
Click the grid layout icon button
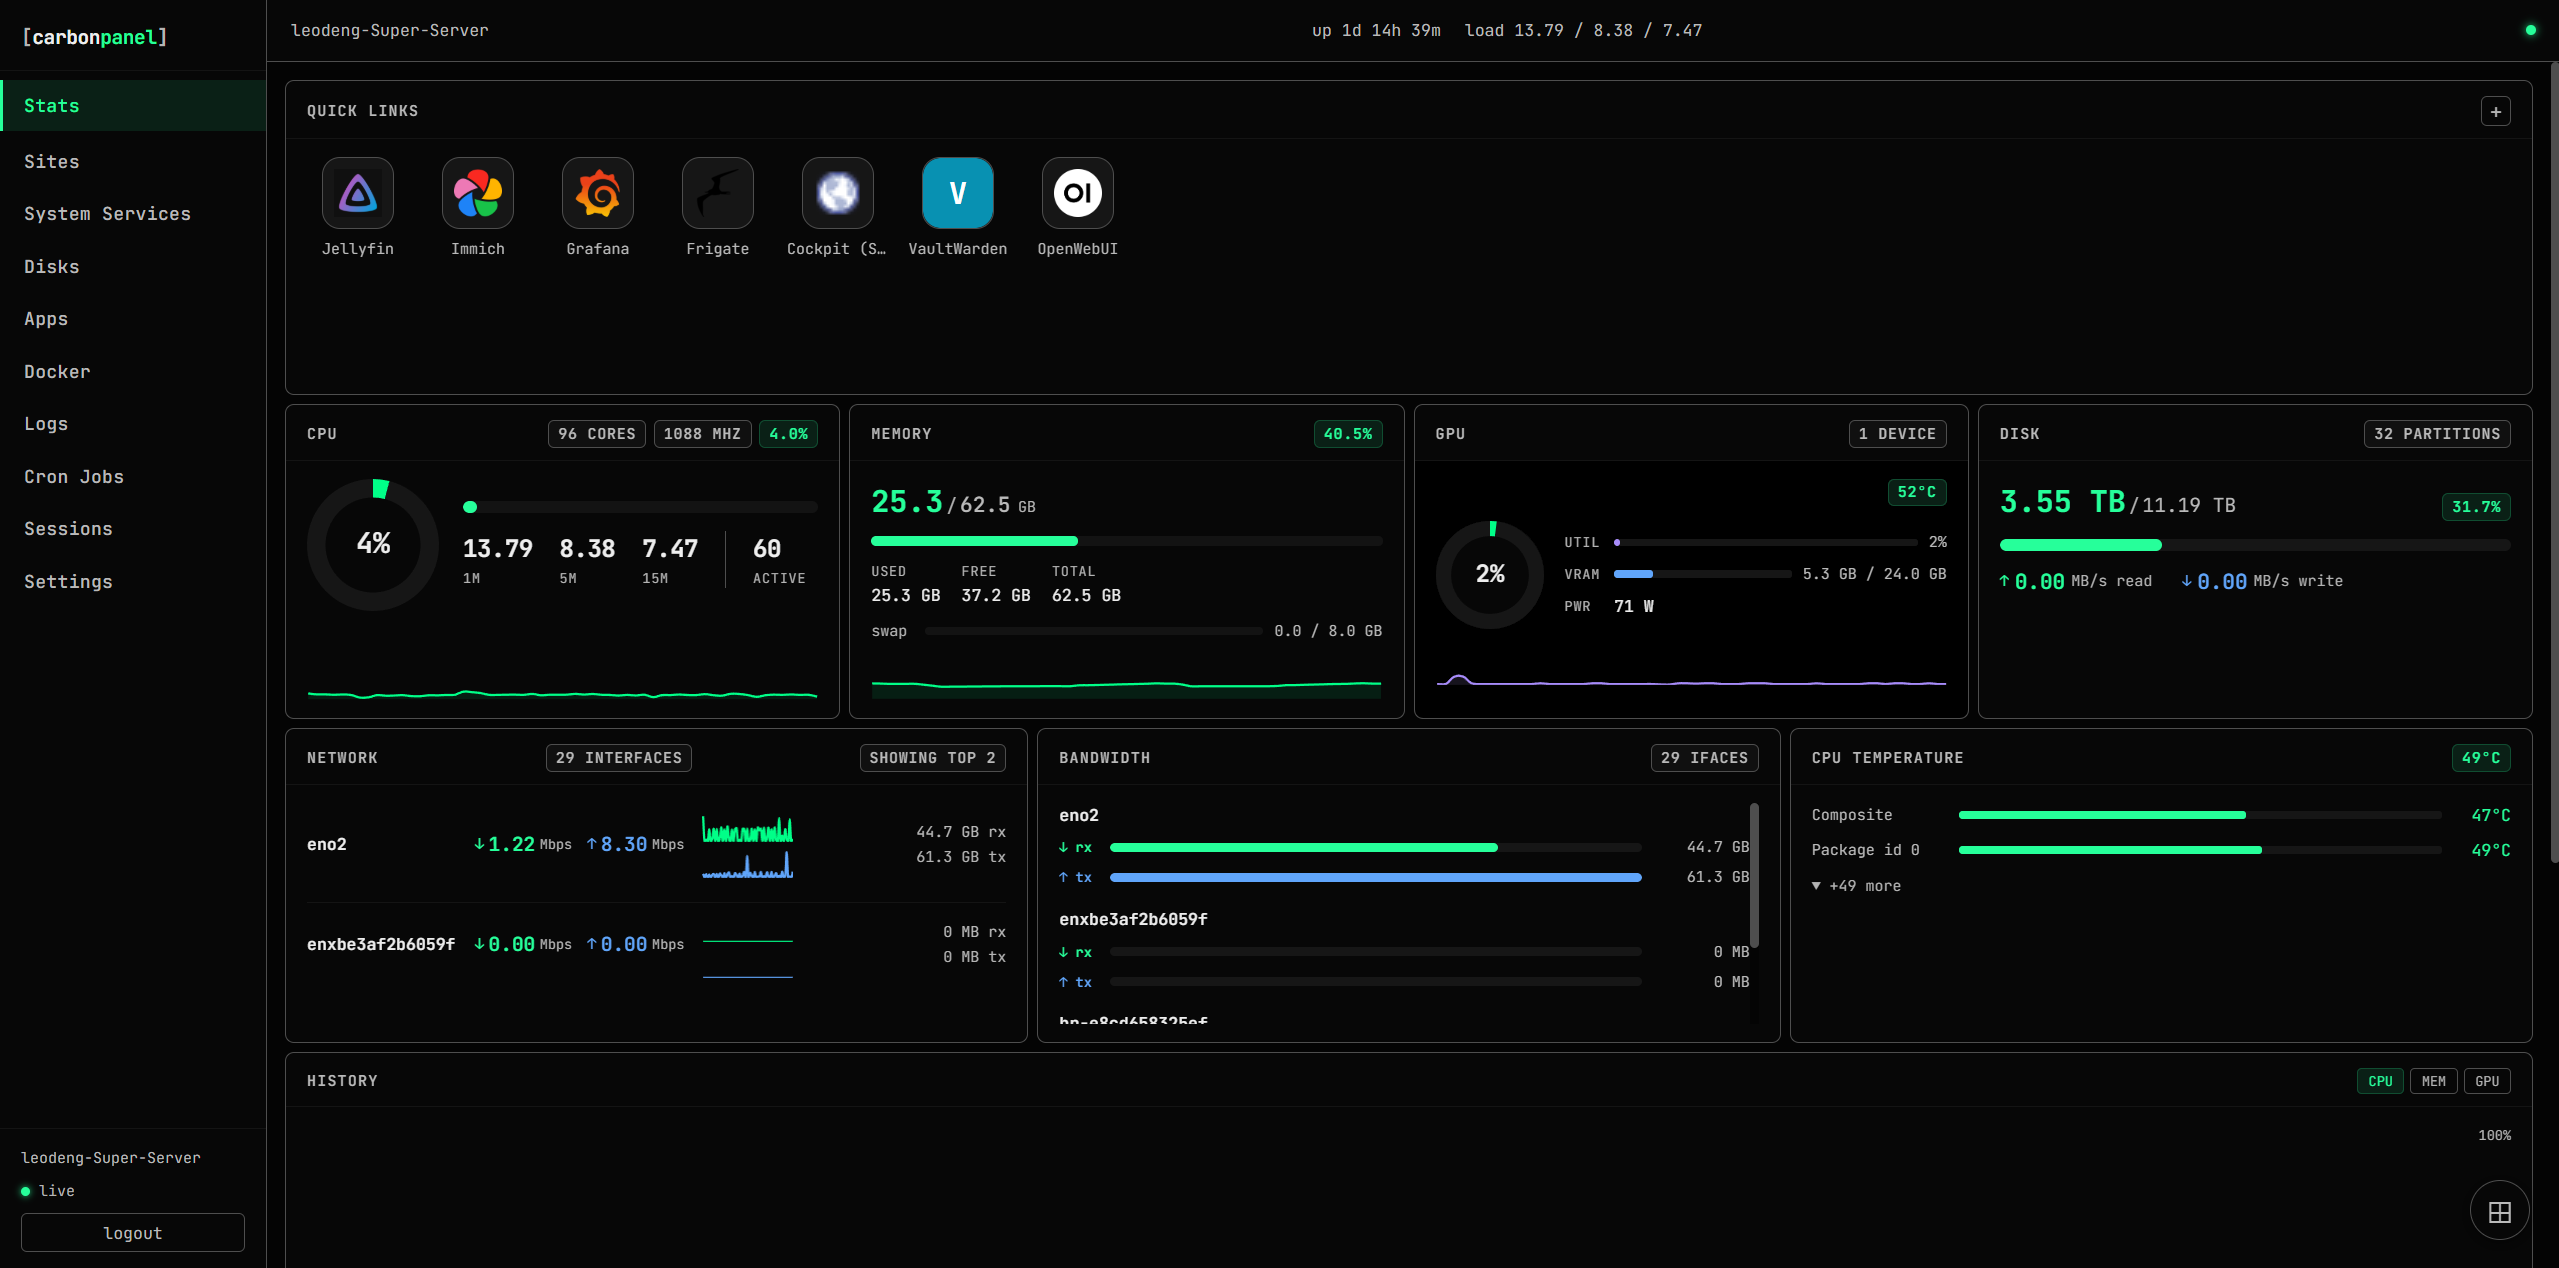[x=2500, y=1212]
